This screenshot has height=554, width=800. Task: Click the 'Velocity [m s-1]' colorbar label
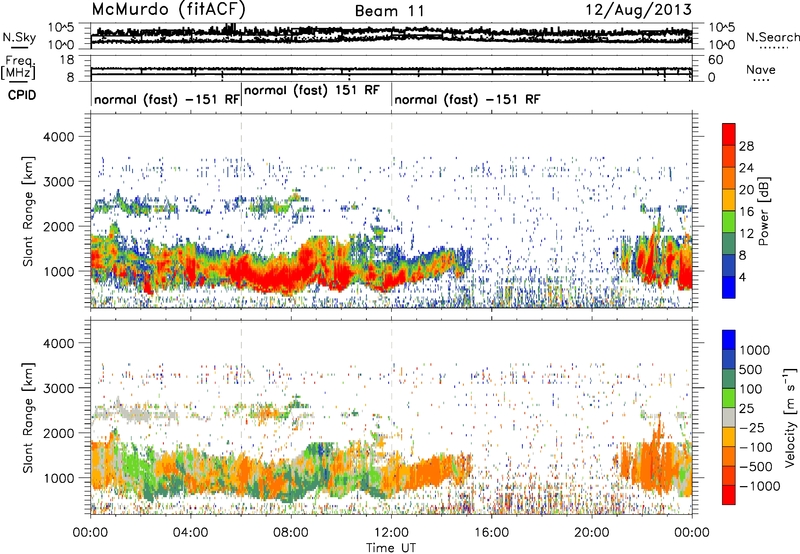(x=790, y=417)
